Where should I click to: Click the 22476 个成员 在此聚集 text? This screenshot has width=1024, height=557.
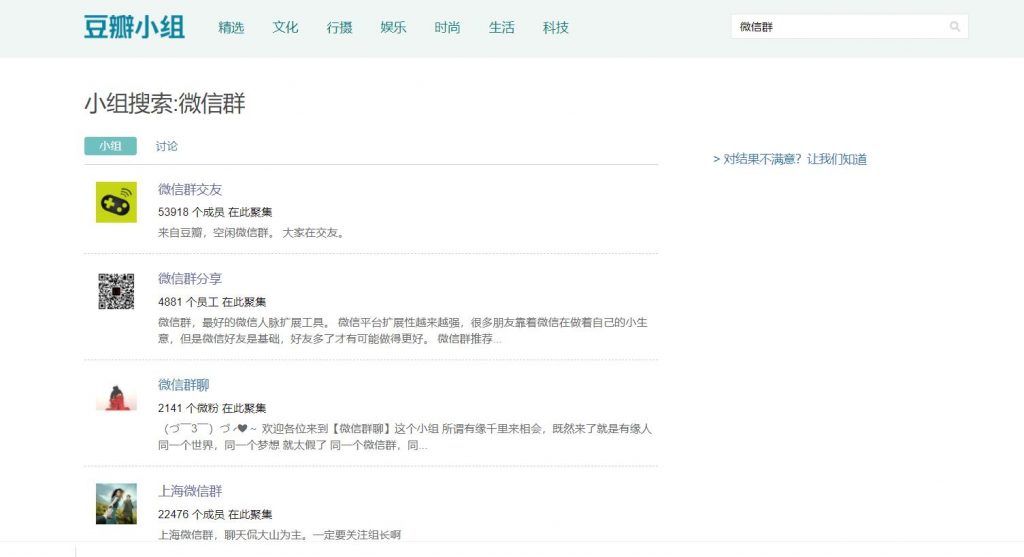[x=215, y=515]
